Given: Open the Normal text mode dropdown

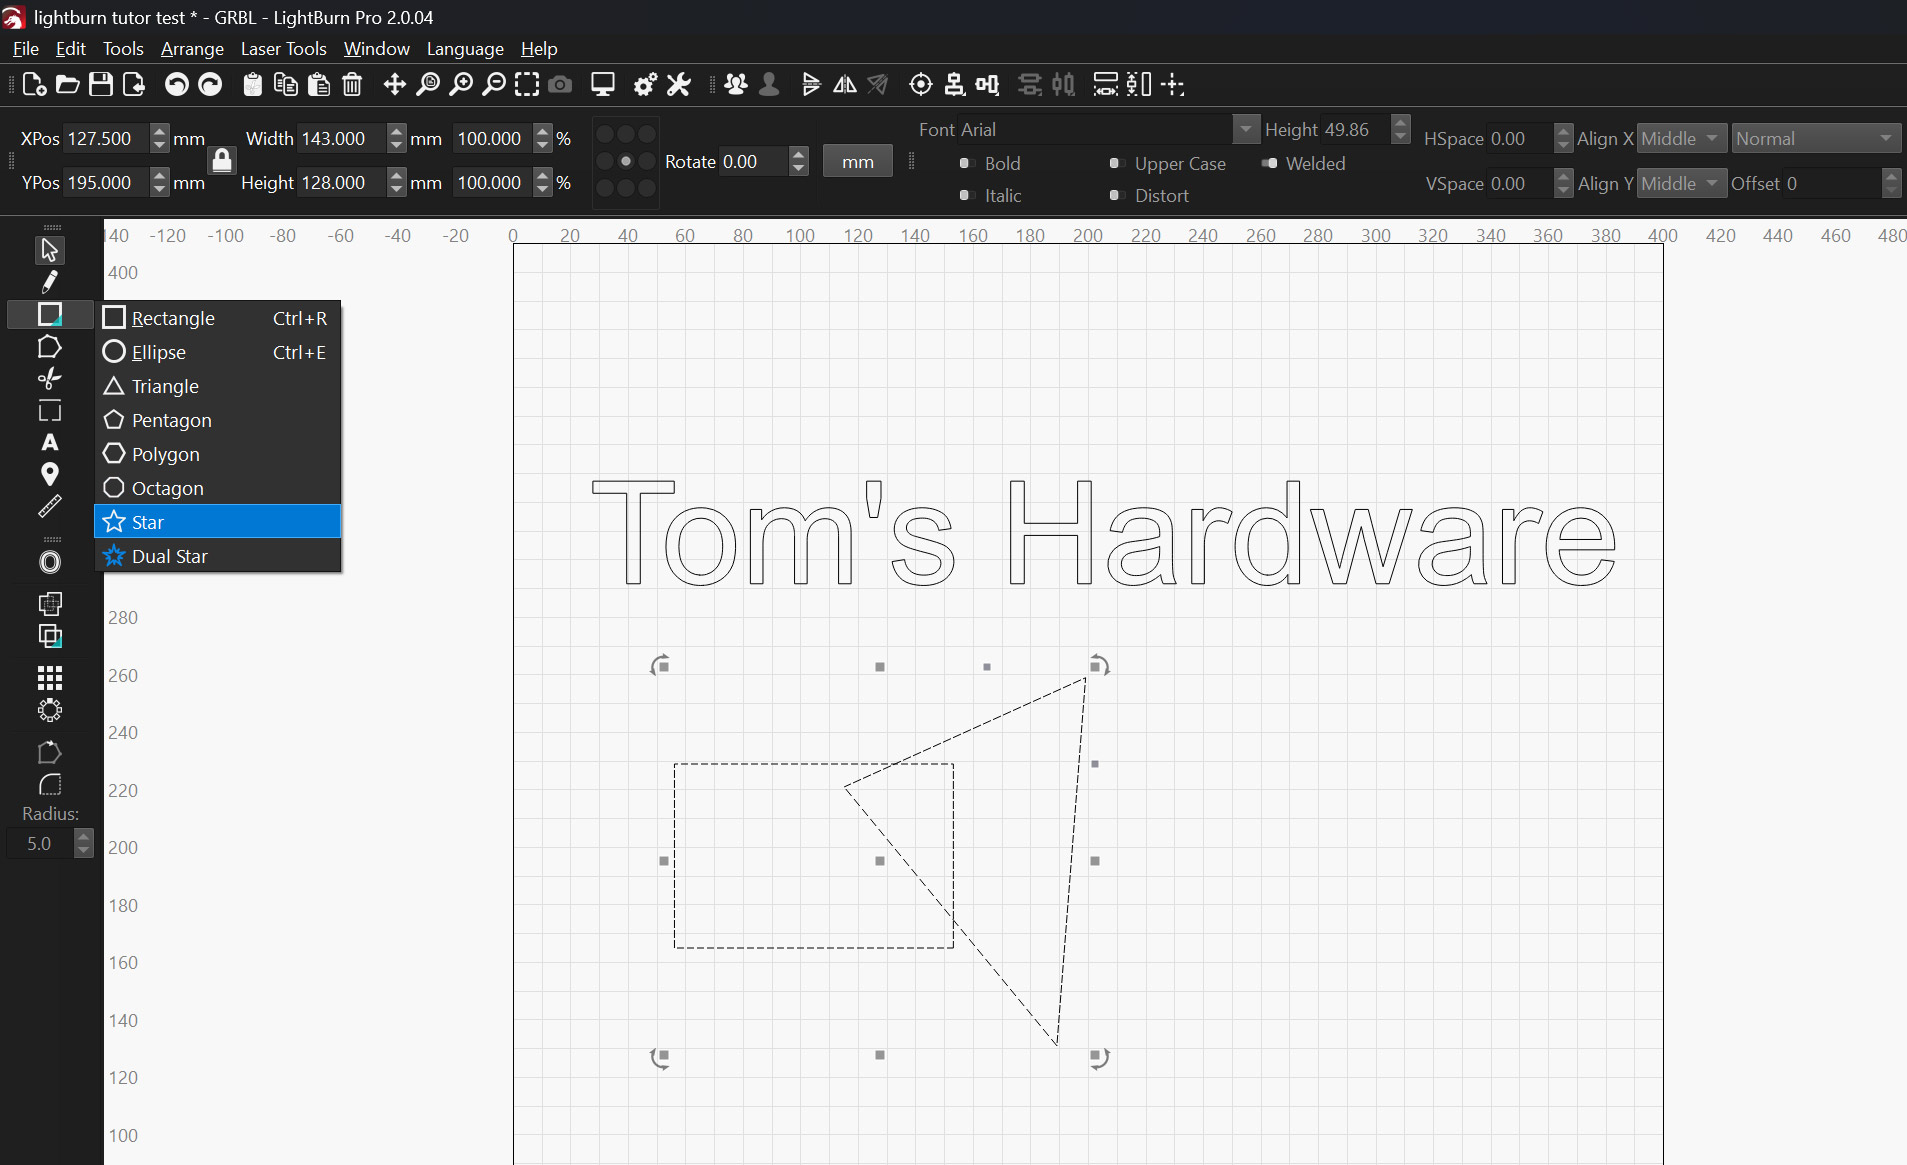Looking at the screenshot, I should coord(1814,138).
